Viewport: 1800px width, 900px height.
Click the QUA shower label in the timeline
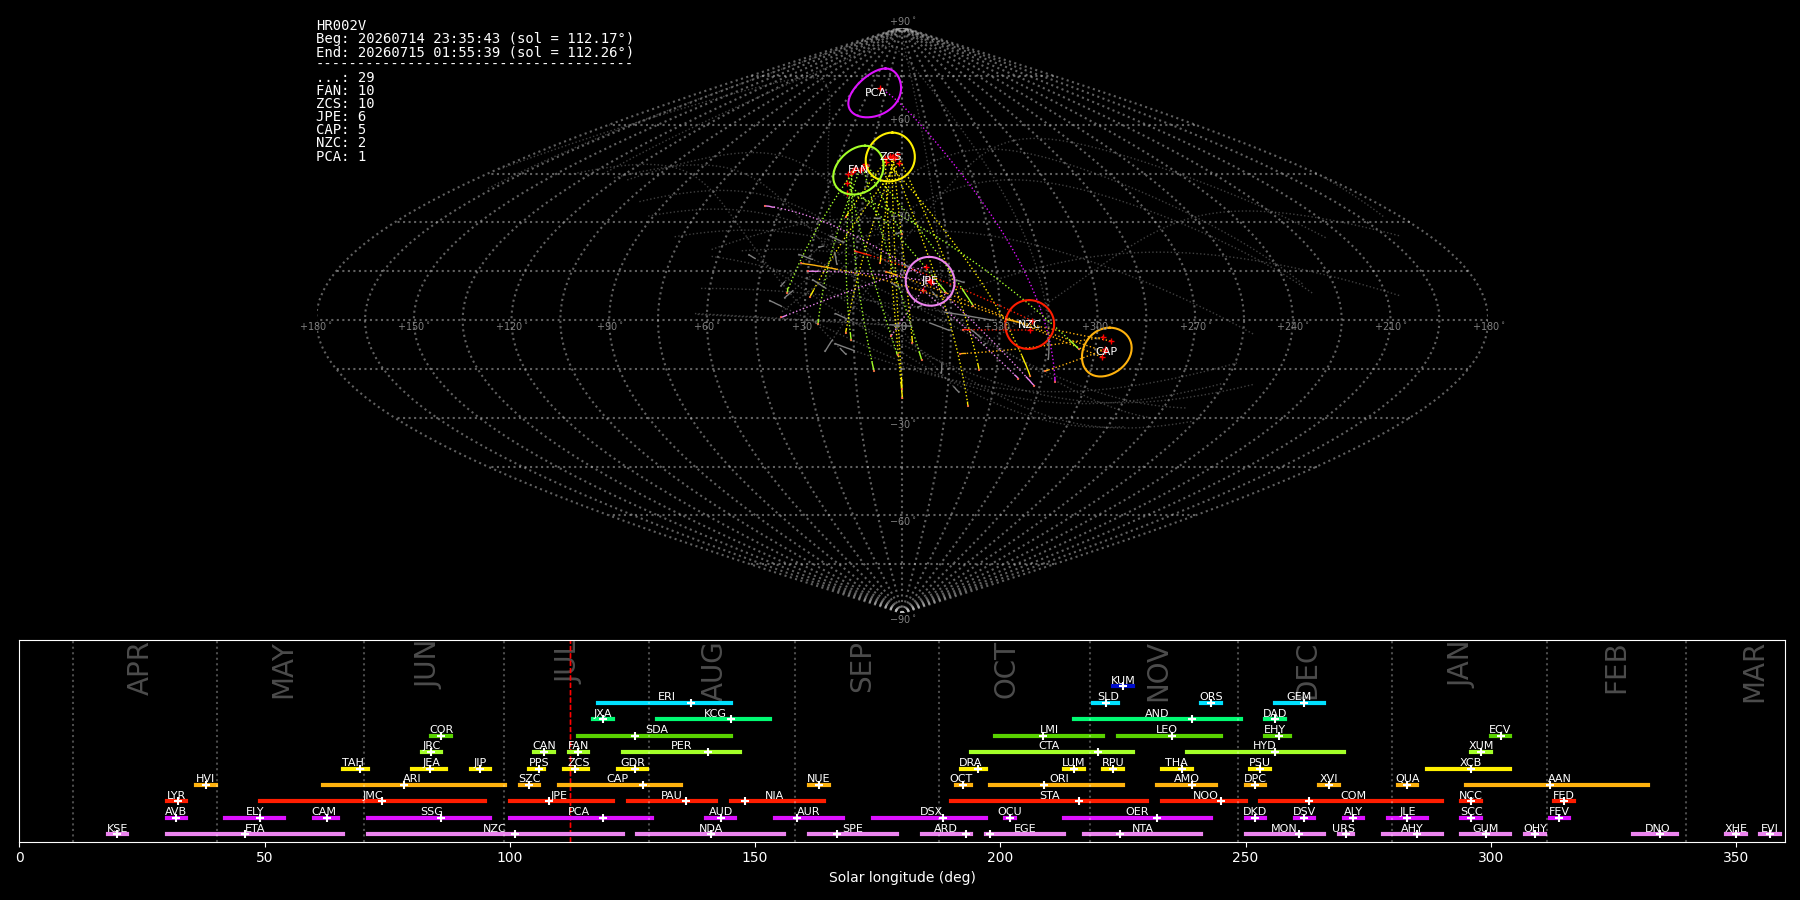click(x=1407, y=779)
